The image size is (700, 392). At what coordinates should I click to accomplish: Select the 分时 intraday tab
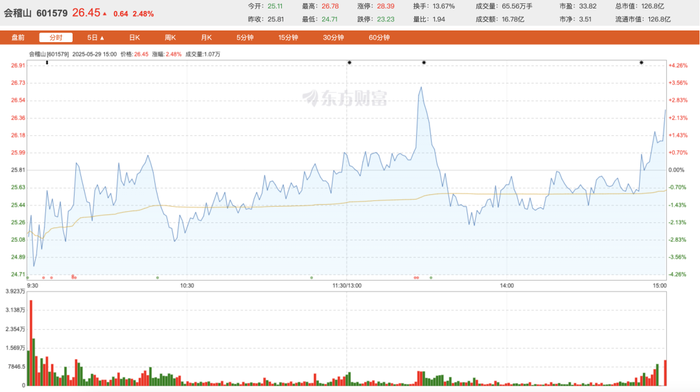[x=56, y=38]
